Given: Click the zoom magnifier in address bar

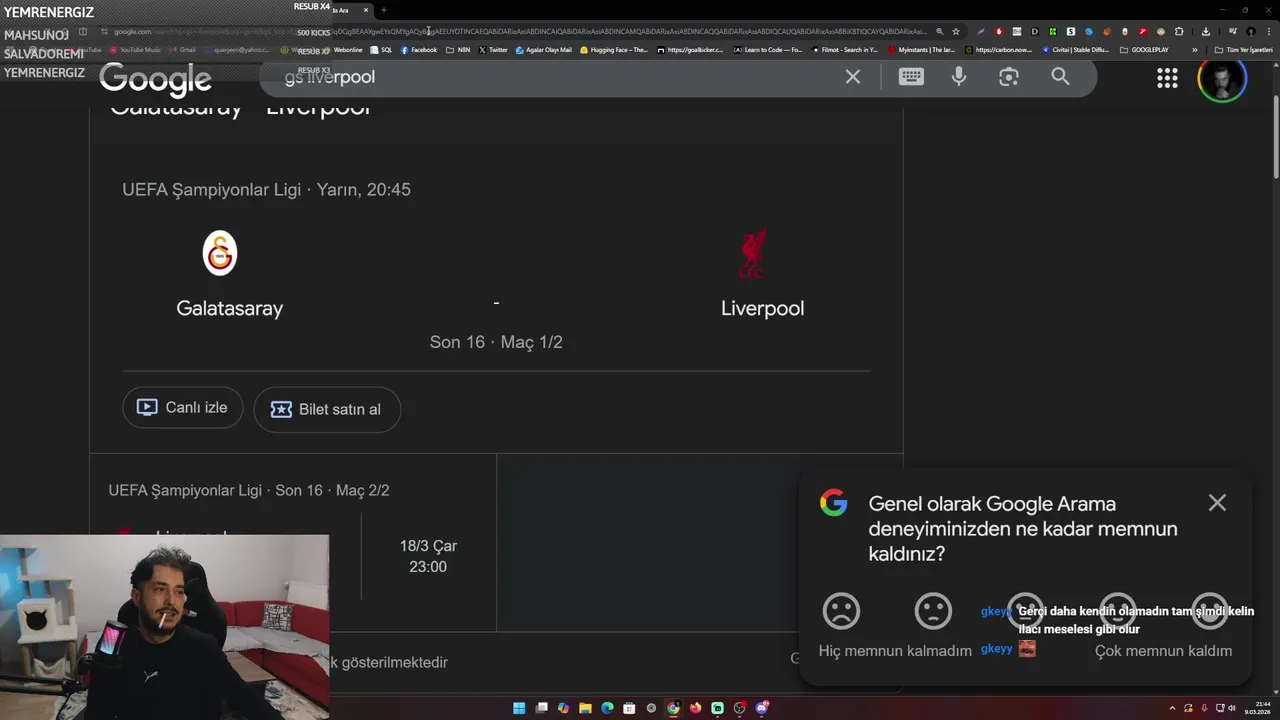Looking at the screenshot, I should coord(940,31).
